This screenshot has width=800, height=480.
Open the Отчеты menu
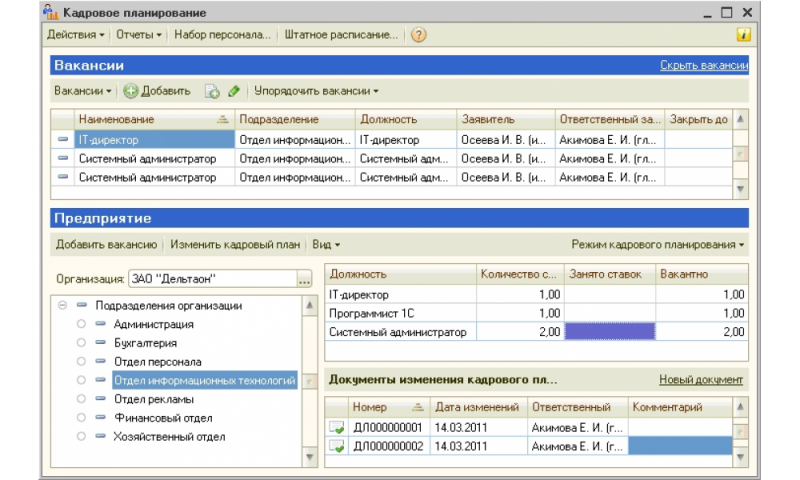[x=138, y=35]
